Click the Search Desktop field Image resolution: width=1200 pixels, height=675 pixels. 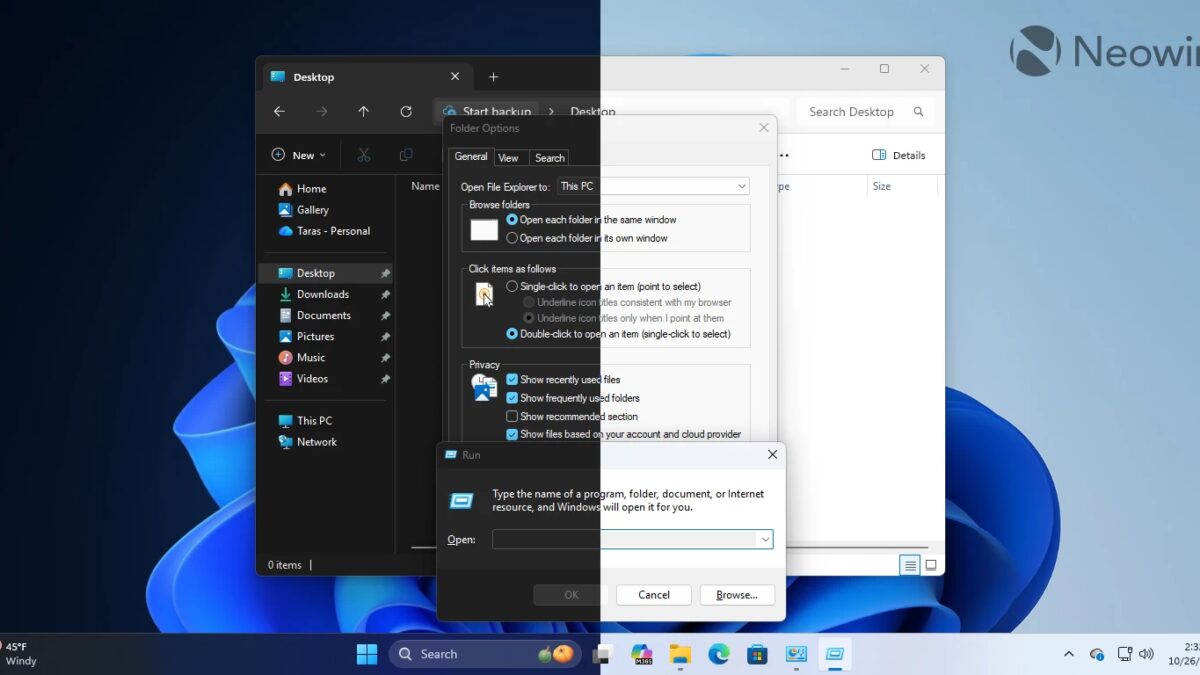(866, 112)
